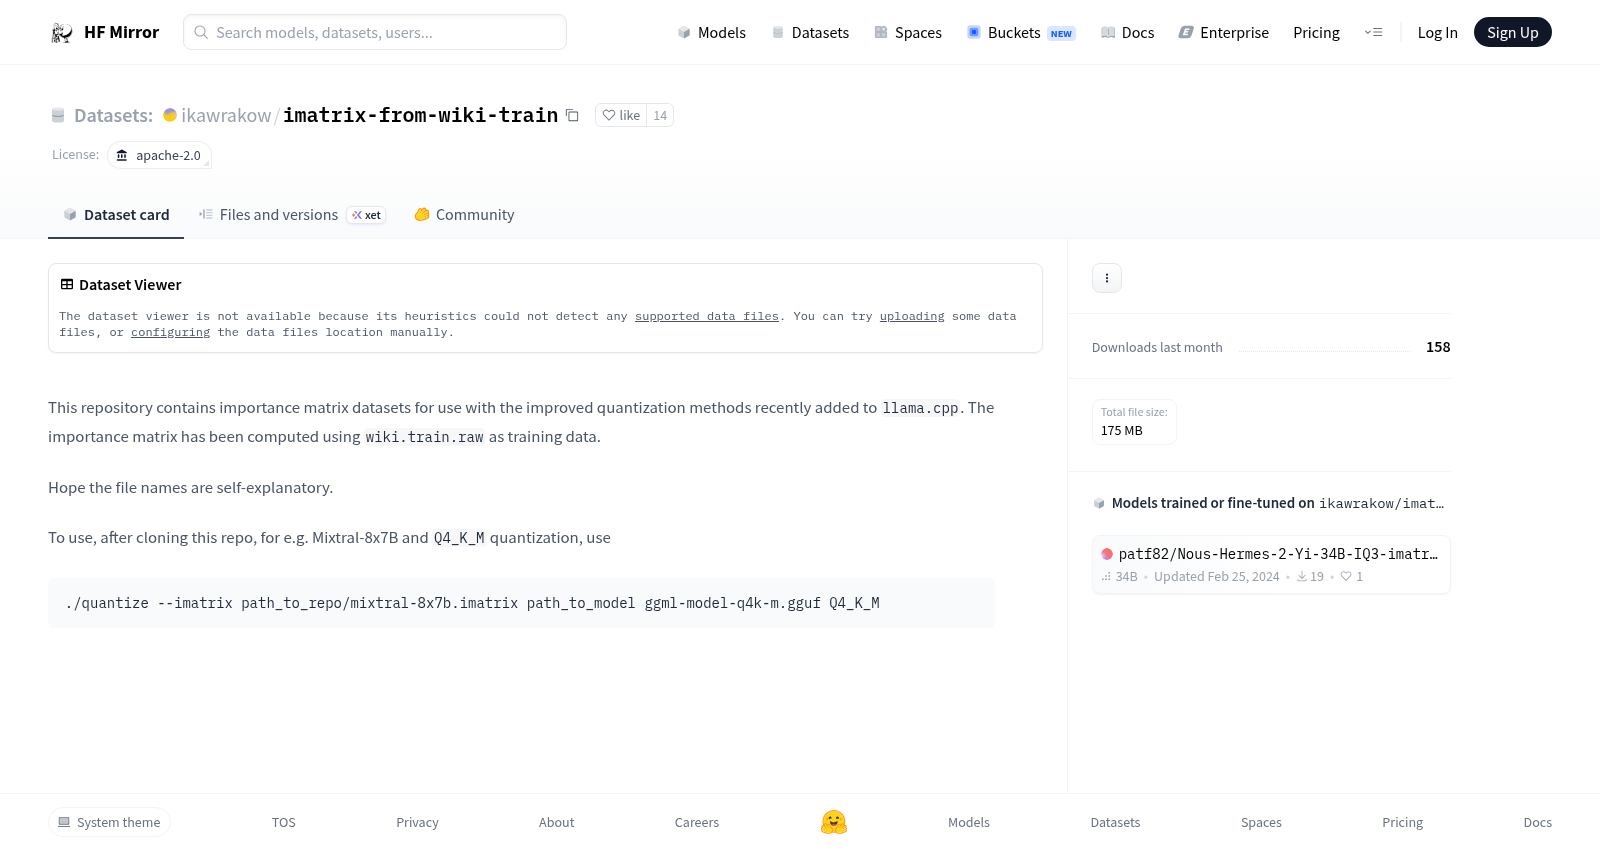Image resolution: width=1600 pixels, height=857 pixels.
Task: Focus the search models, datasets, users field
Action: point(375,32)
